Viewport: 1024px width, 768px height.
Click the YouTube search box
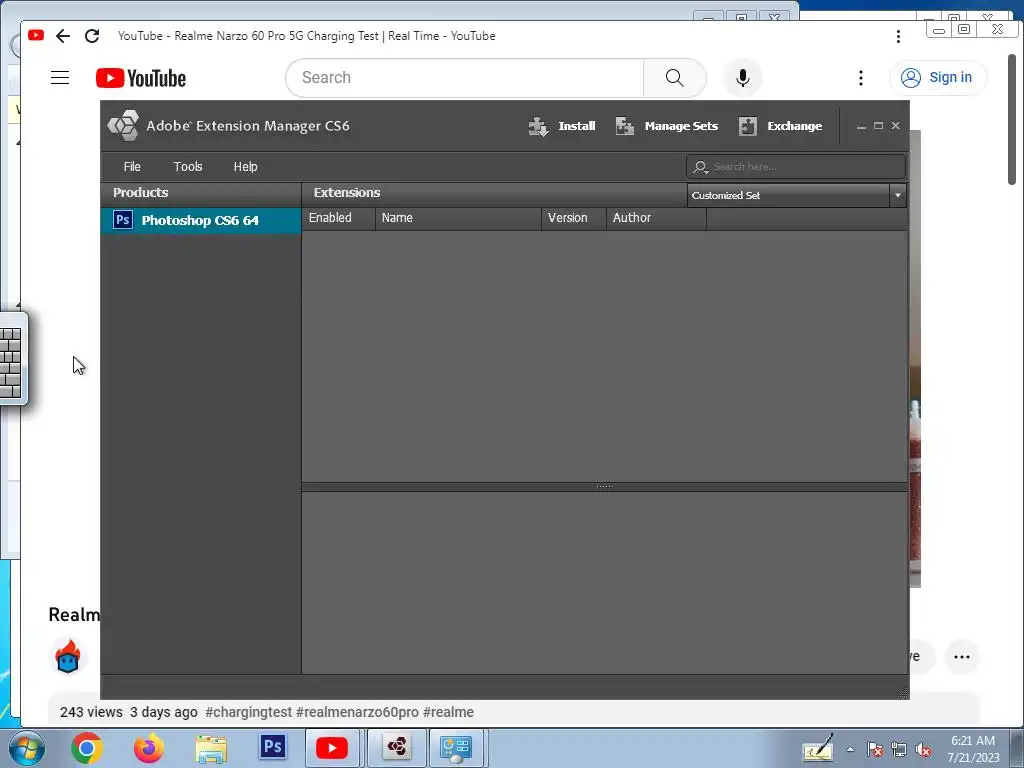[x=465, y=78]
